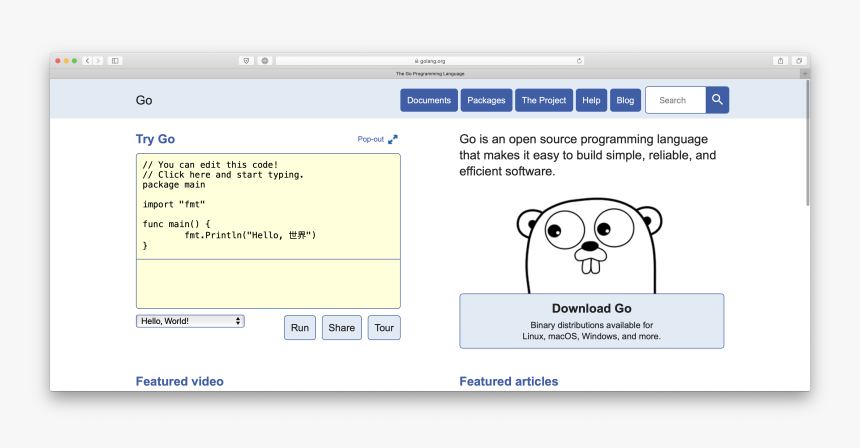Click the yellow minimize window button
The width and height of the screenshot is (860, 448).
[x=66, y=61]
